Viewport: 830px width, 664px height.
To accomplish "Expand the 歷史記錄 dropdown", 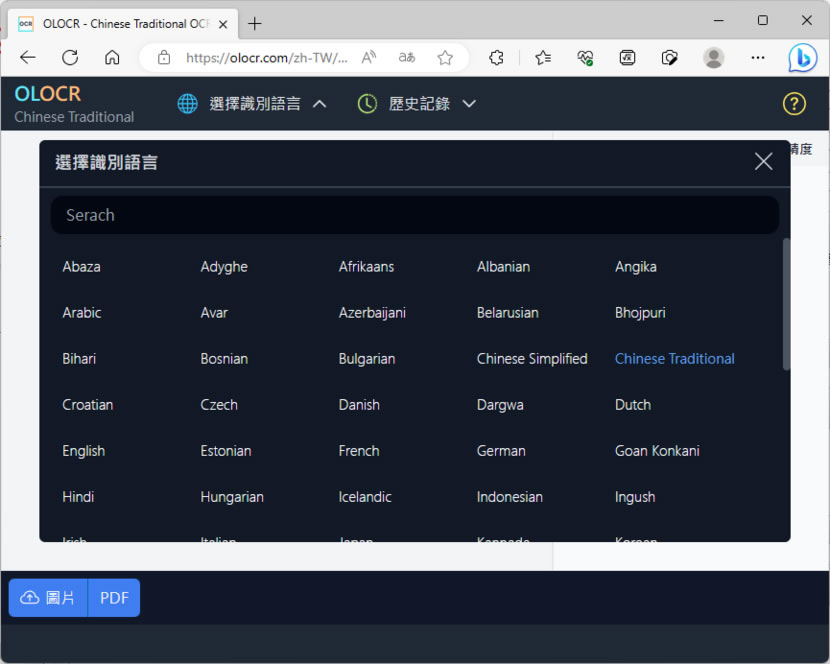I will pos(469,104).
